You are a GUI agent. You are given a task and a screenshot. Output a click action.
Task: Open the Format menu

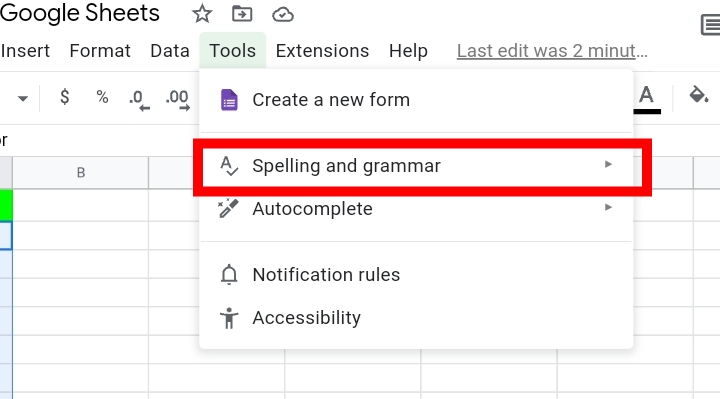[100, 51]
